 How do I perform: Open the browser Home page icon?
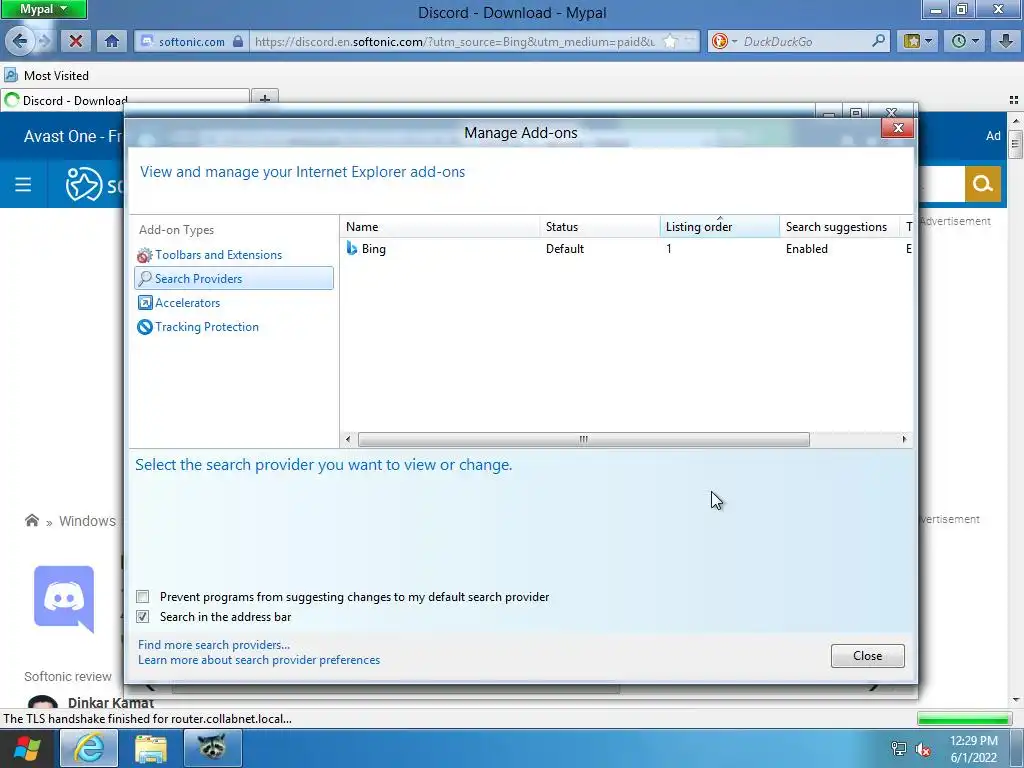pos(112,41)
